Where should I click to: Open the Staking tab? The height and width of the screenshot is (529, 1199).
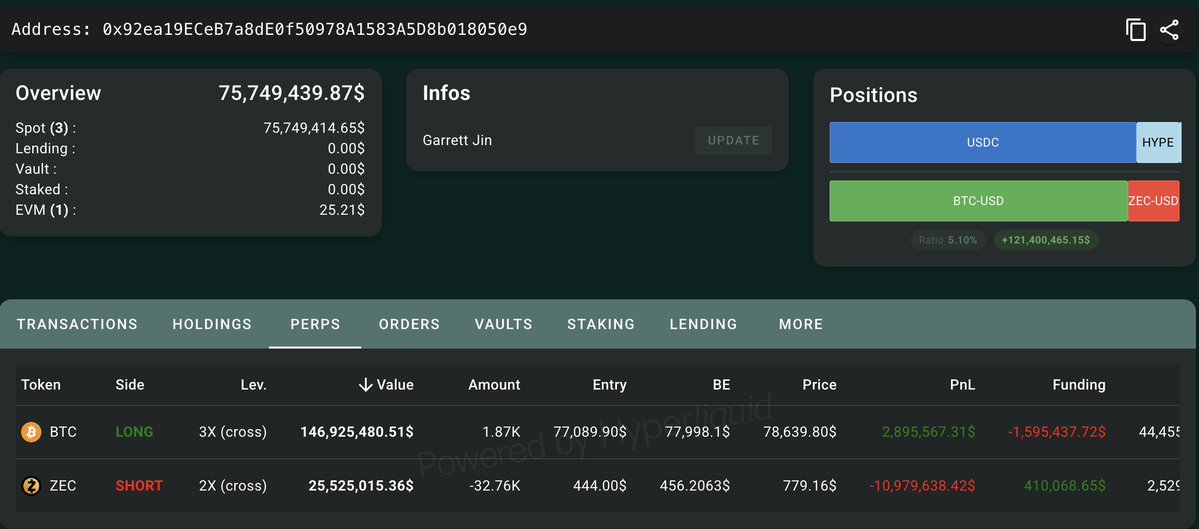pos(601,324)
